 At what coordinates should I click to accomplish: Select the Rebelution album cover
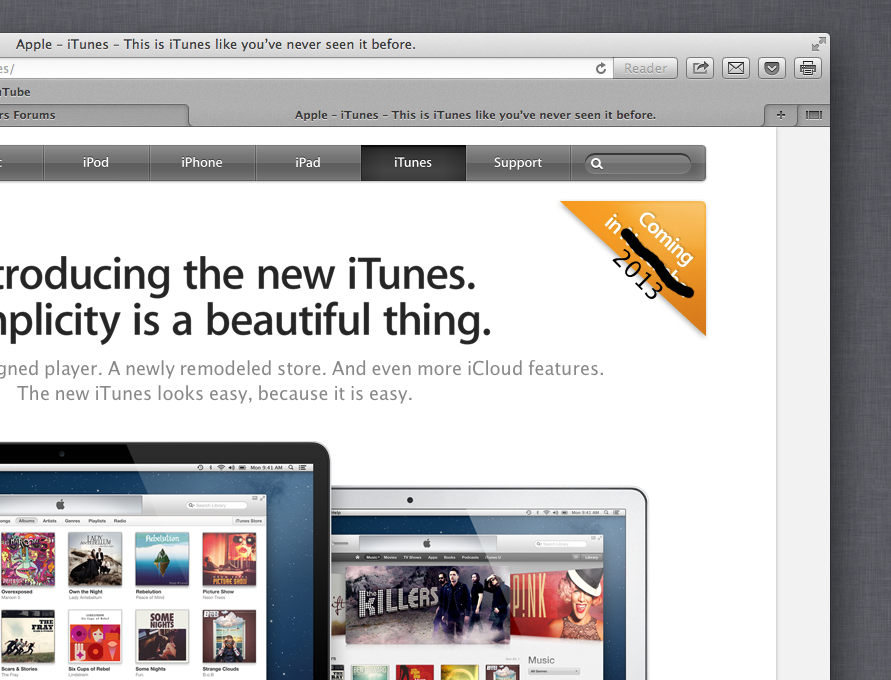coord(162,559)
